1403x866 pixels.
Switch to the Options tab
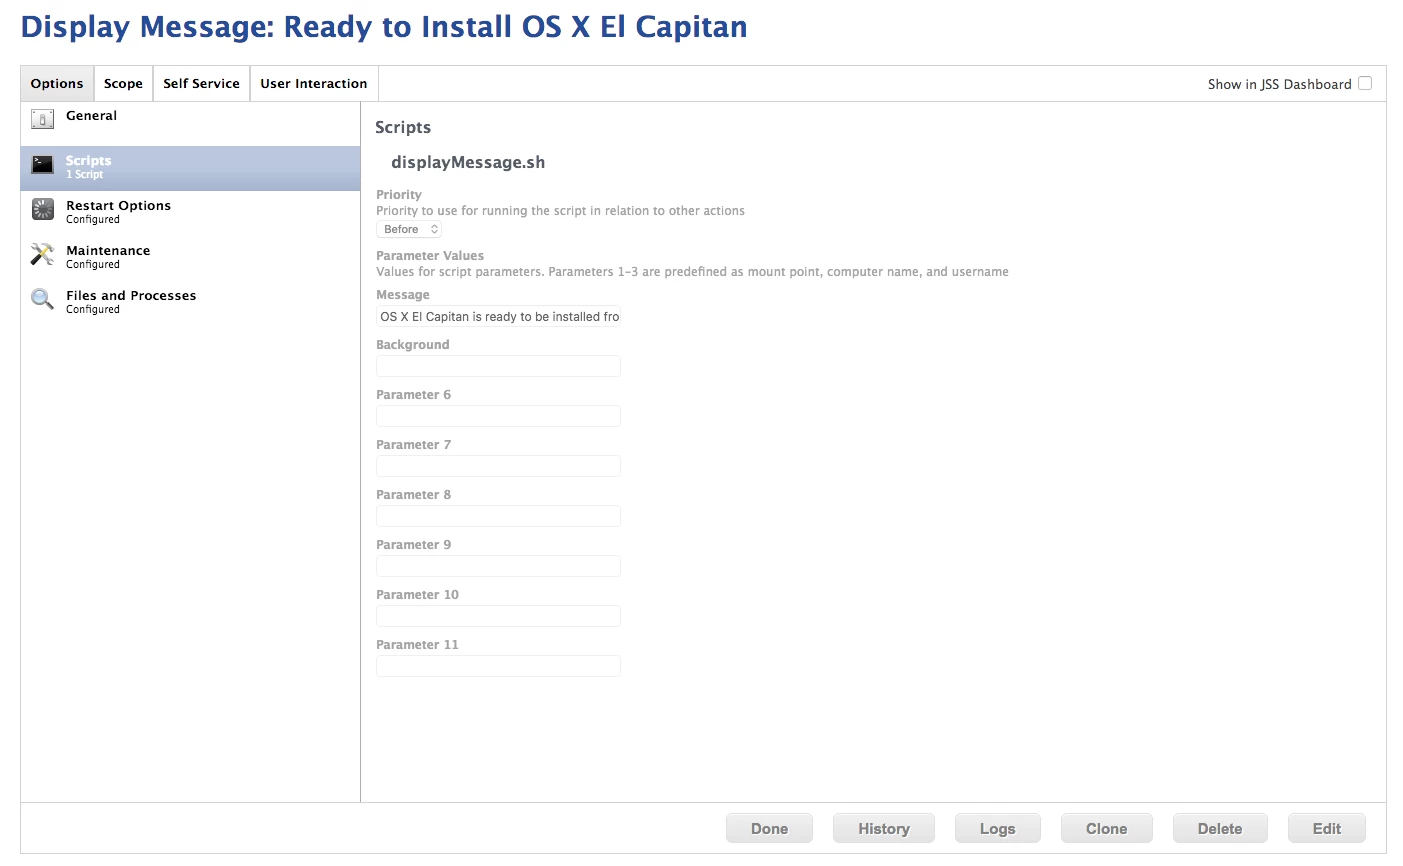(57, 84)
